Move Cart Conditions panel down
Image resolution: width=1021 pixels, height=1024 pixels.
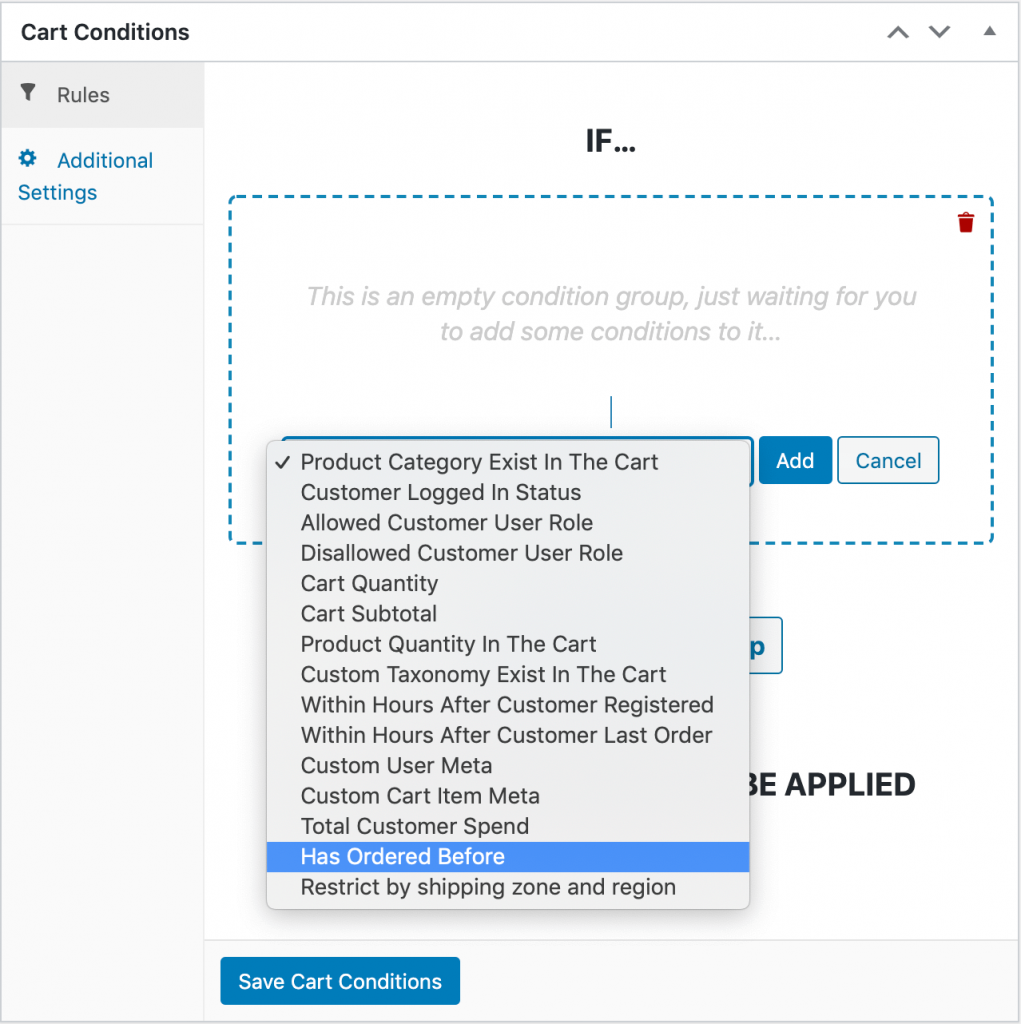pyautogui.click(x=939, y=32)
